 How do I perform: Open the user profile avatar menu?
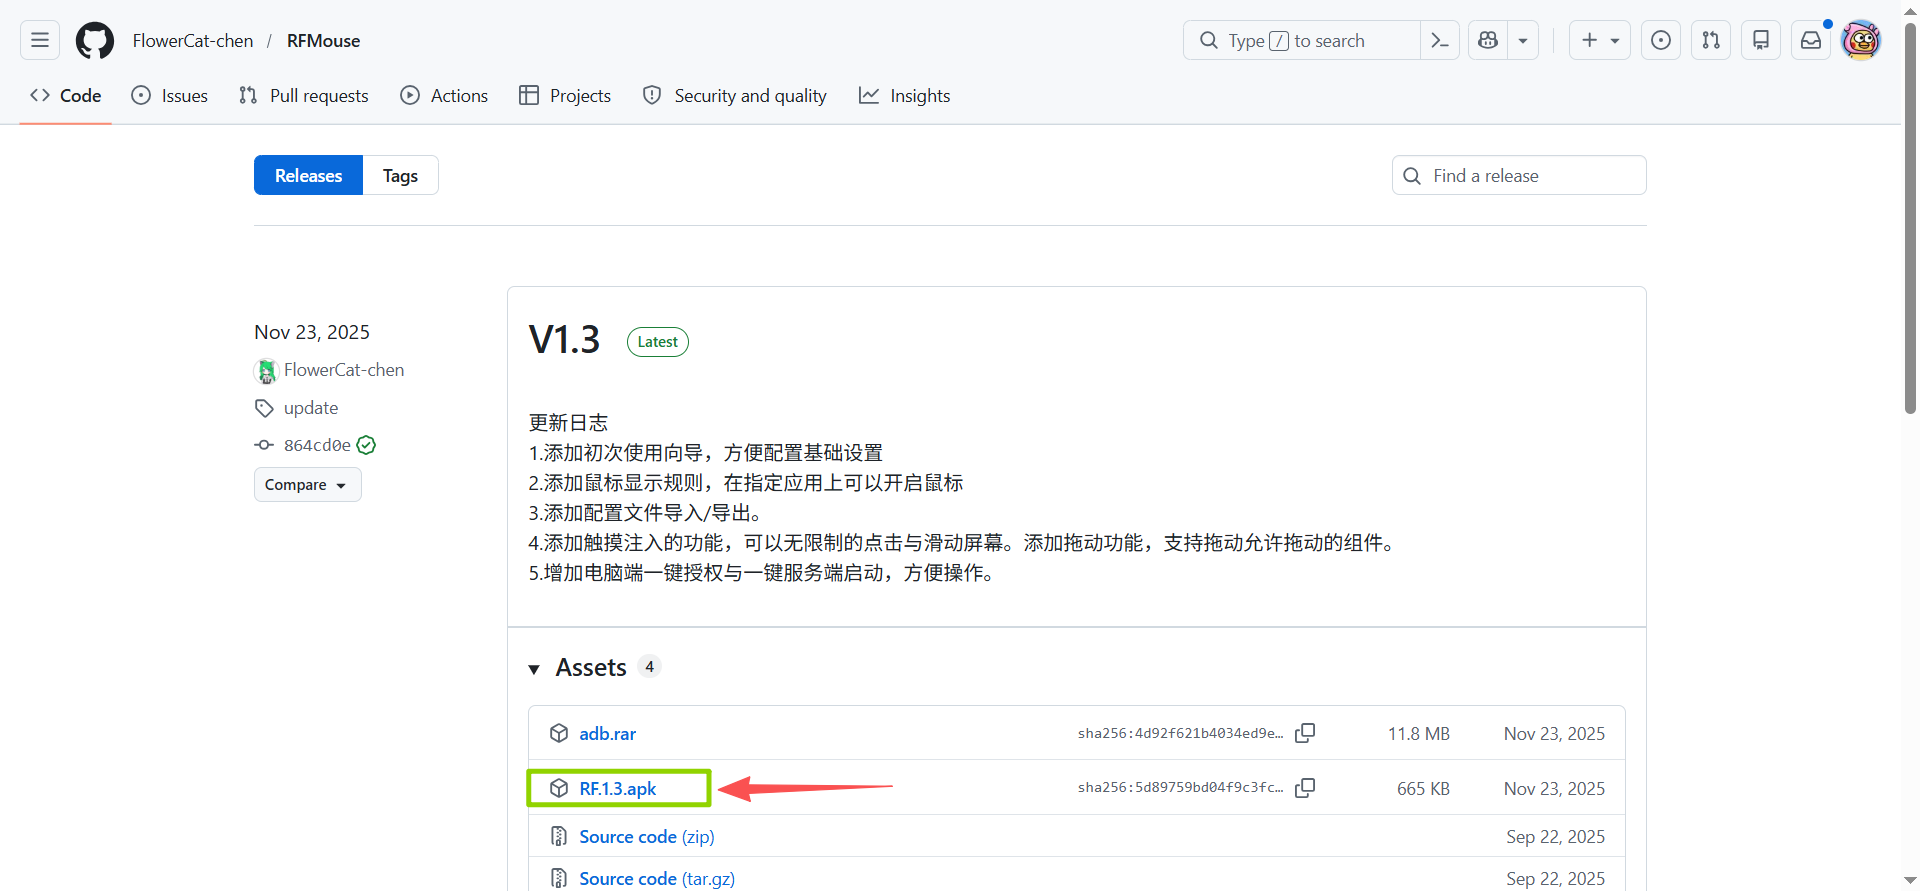pyautogui.click(x=1861, y=40)
